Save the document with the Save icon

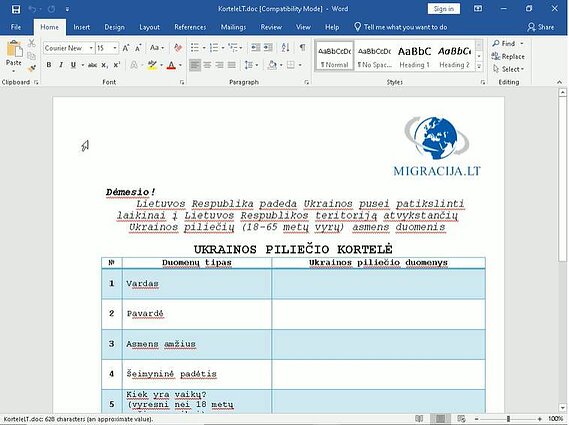pos(16,9)
